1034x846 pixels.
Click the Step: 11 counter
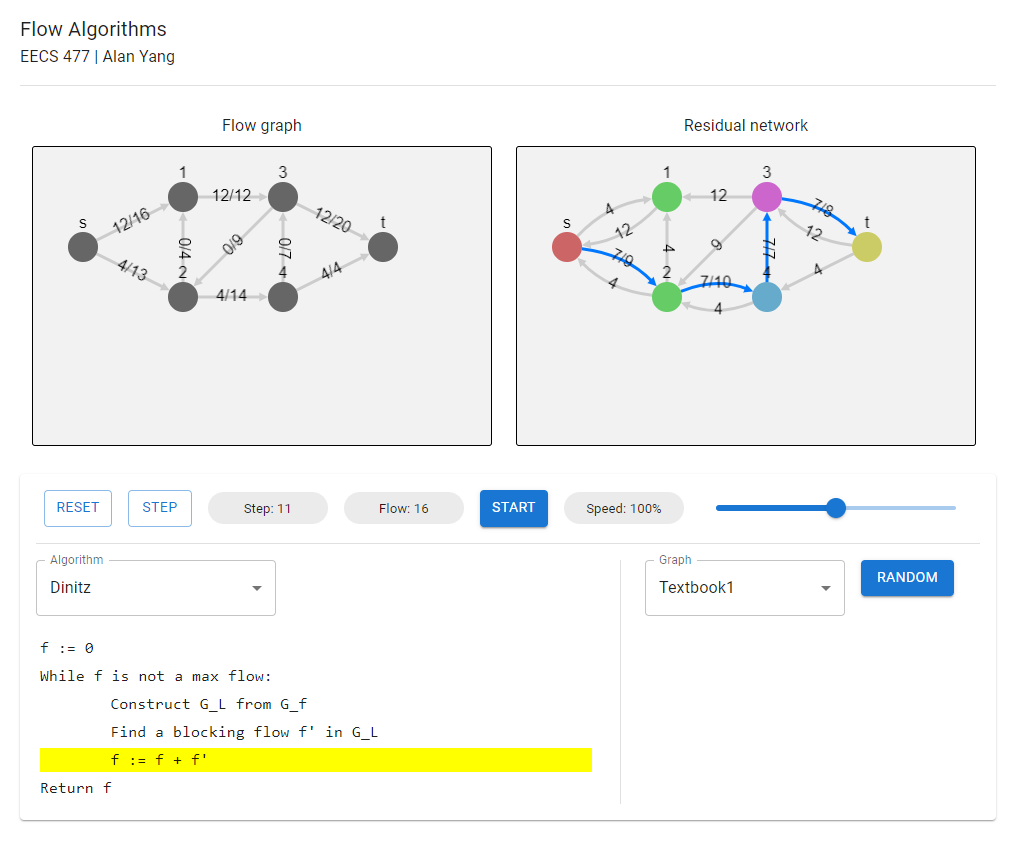267,508
